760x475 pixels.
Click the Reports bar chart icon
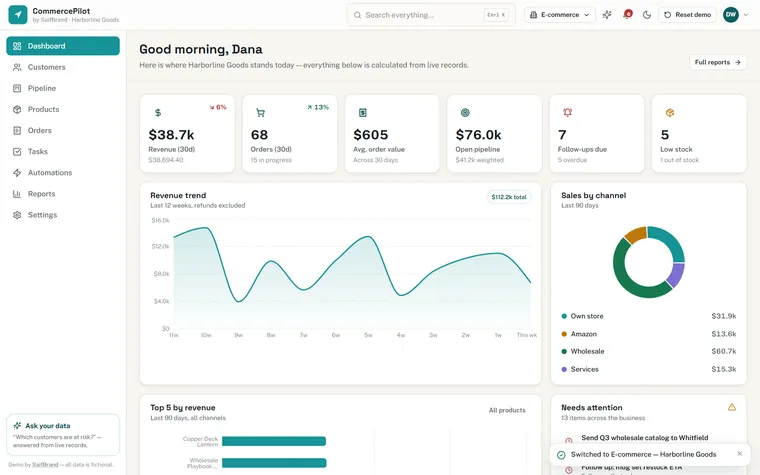(17, 194)
